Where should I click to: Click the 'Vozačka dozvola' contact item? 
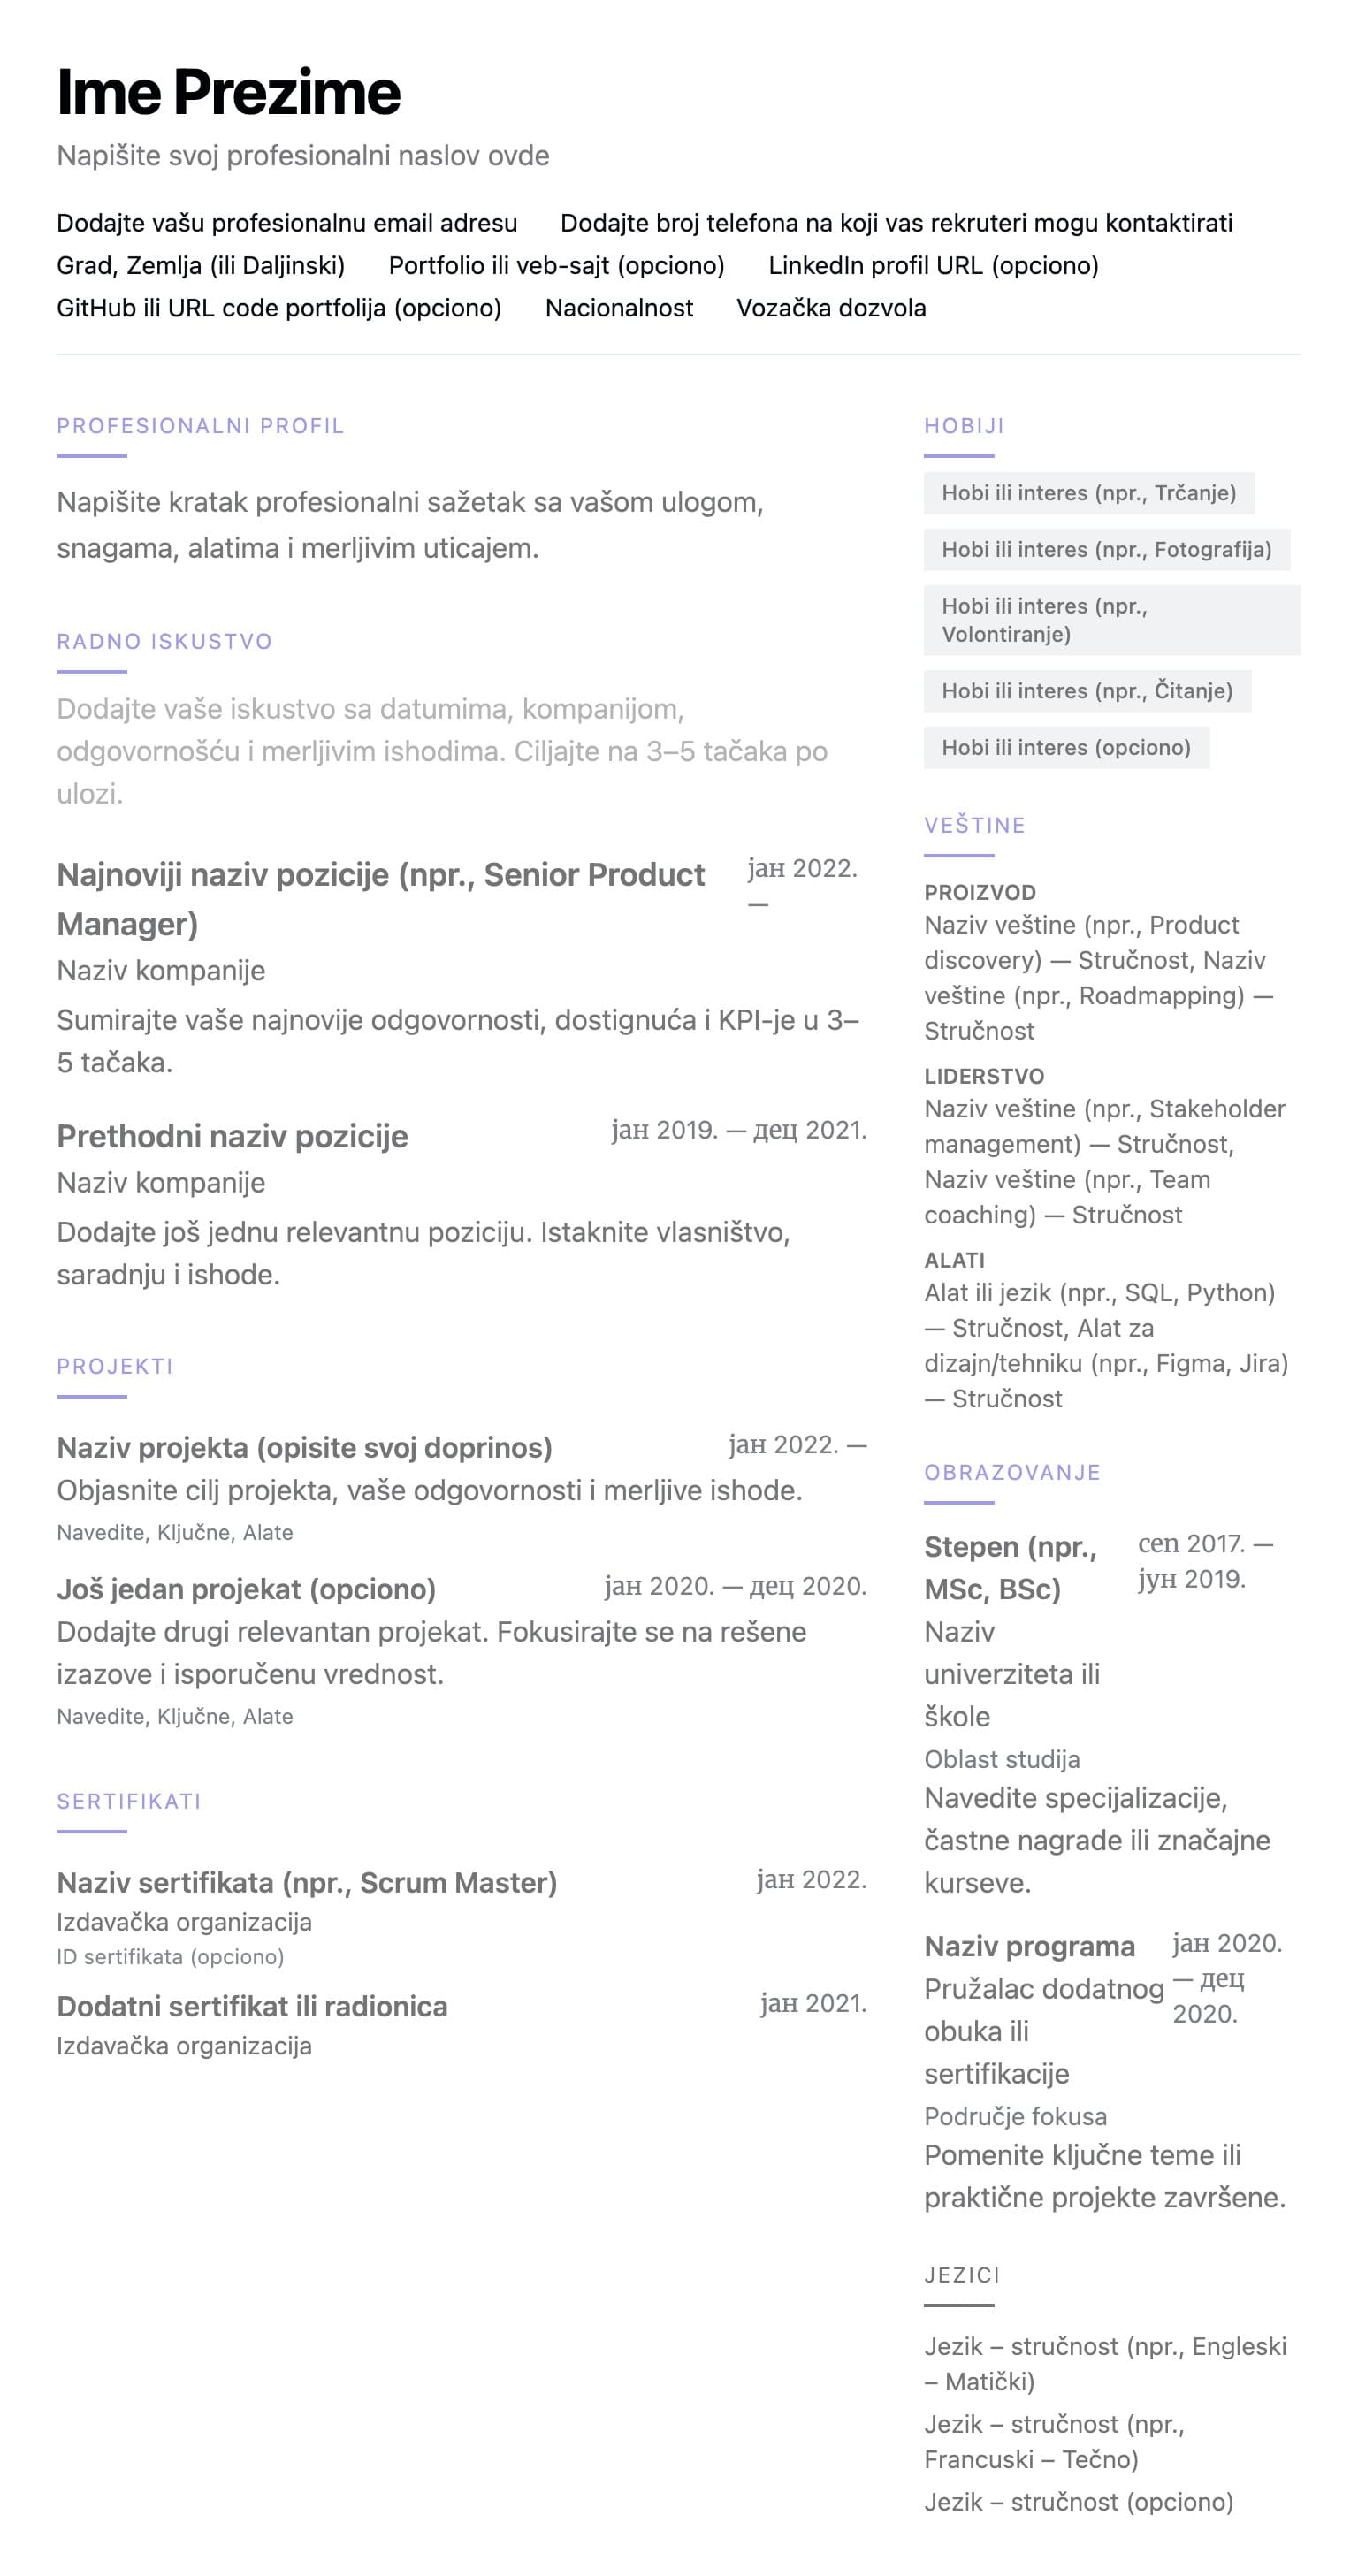[x=830, y=308]
